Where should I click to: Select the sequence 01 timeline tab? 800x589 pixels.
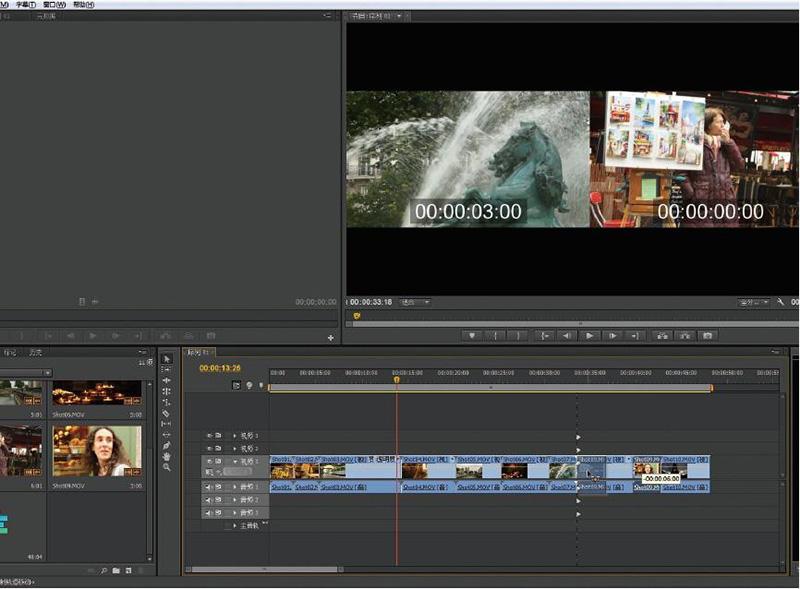click(198, 352)
